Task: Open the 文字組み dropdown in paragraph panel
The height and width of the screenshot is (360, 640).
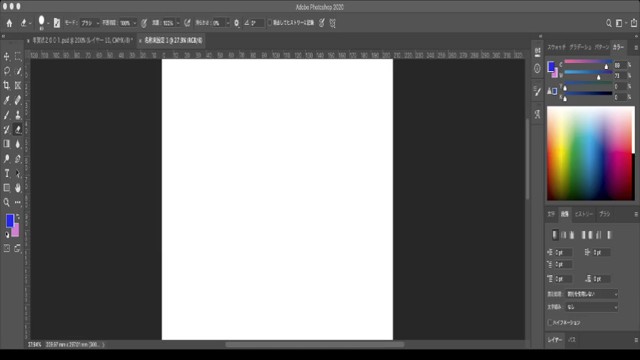Action: 591,307
